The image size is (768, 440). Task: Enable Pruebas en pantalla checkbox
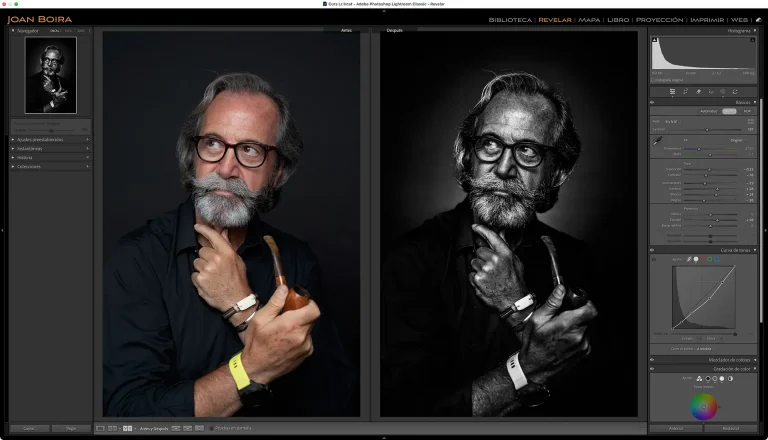point(211,428)
